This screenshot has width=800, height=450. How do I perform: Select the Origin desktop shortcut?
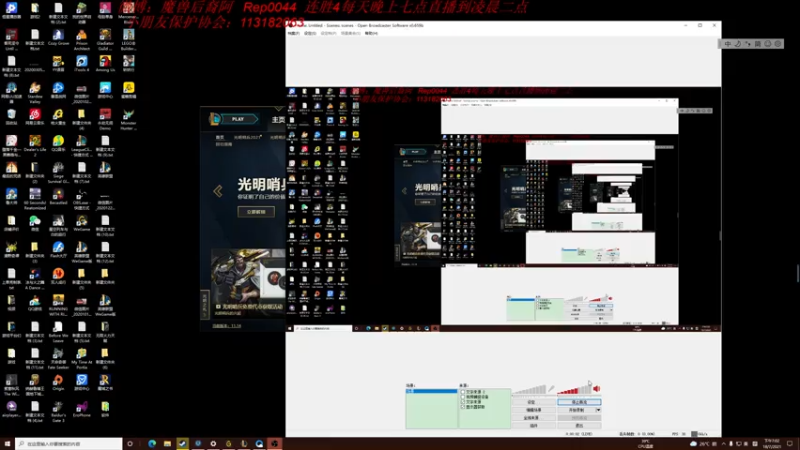[58, 382]
